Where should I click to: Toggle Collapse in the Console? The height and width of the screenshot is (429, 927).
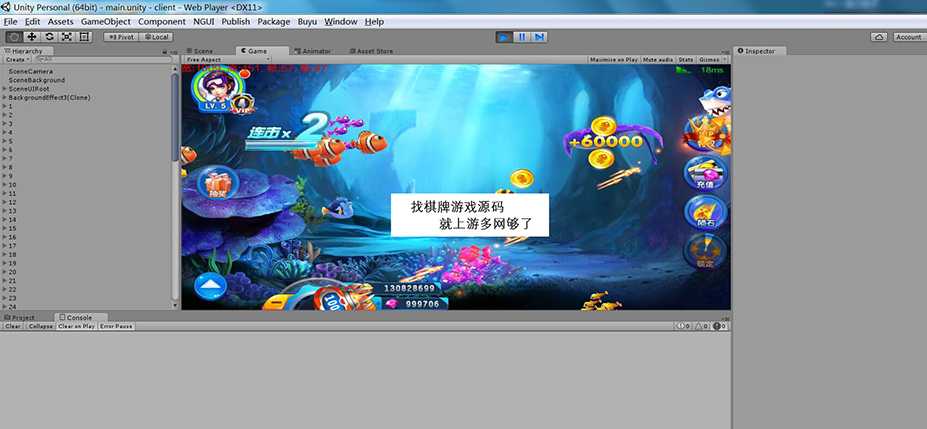tap(41, 326)
